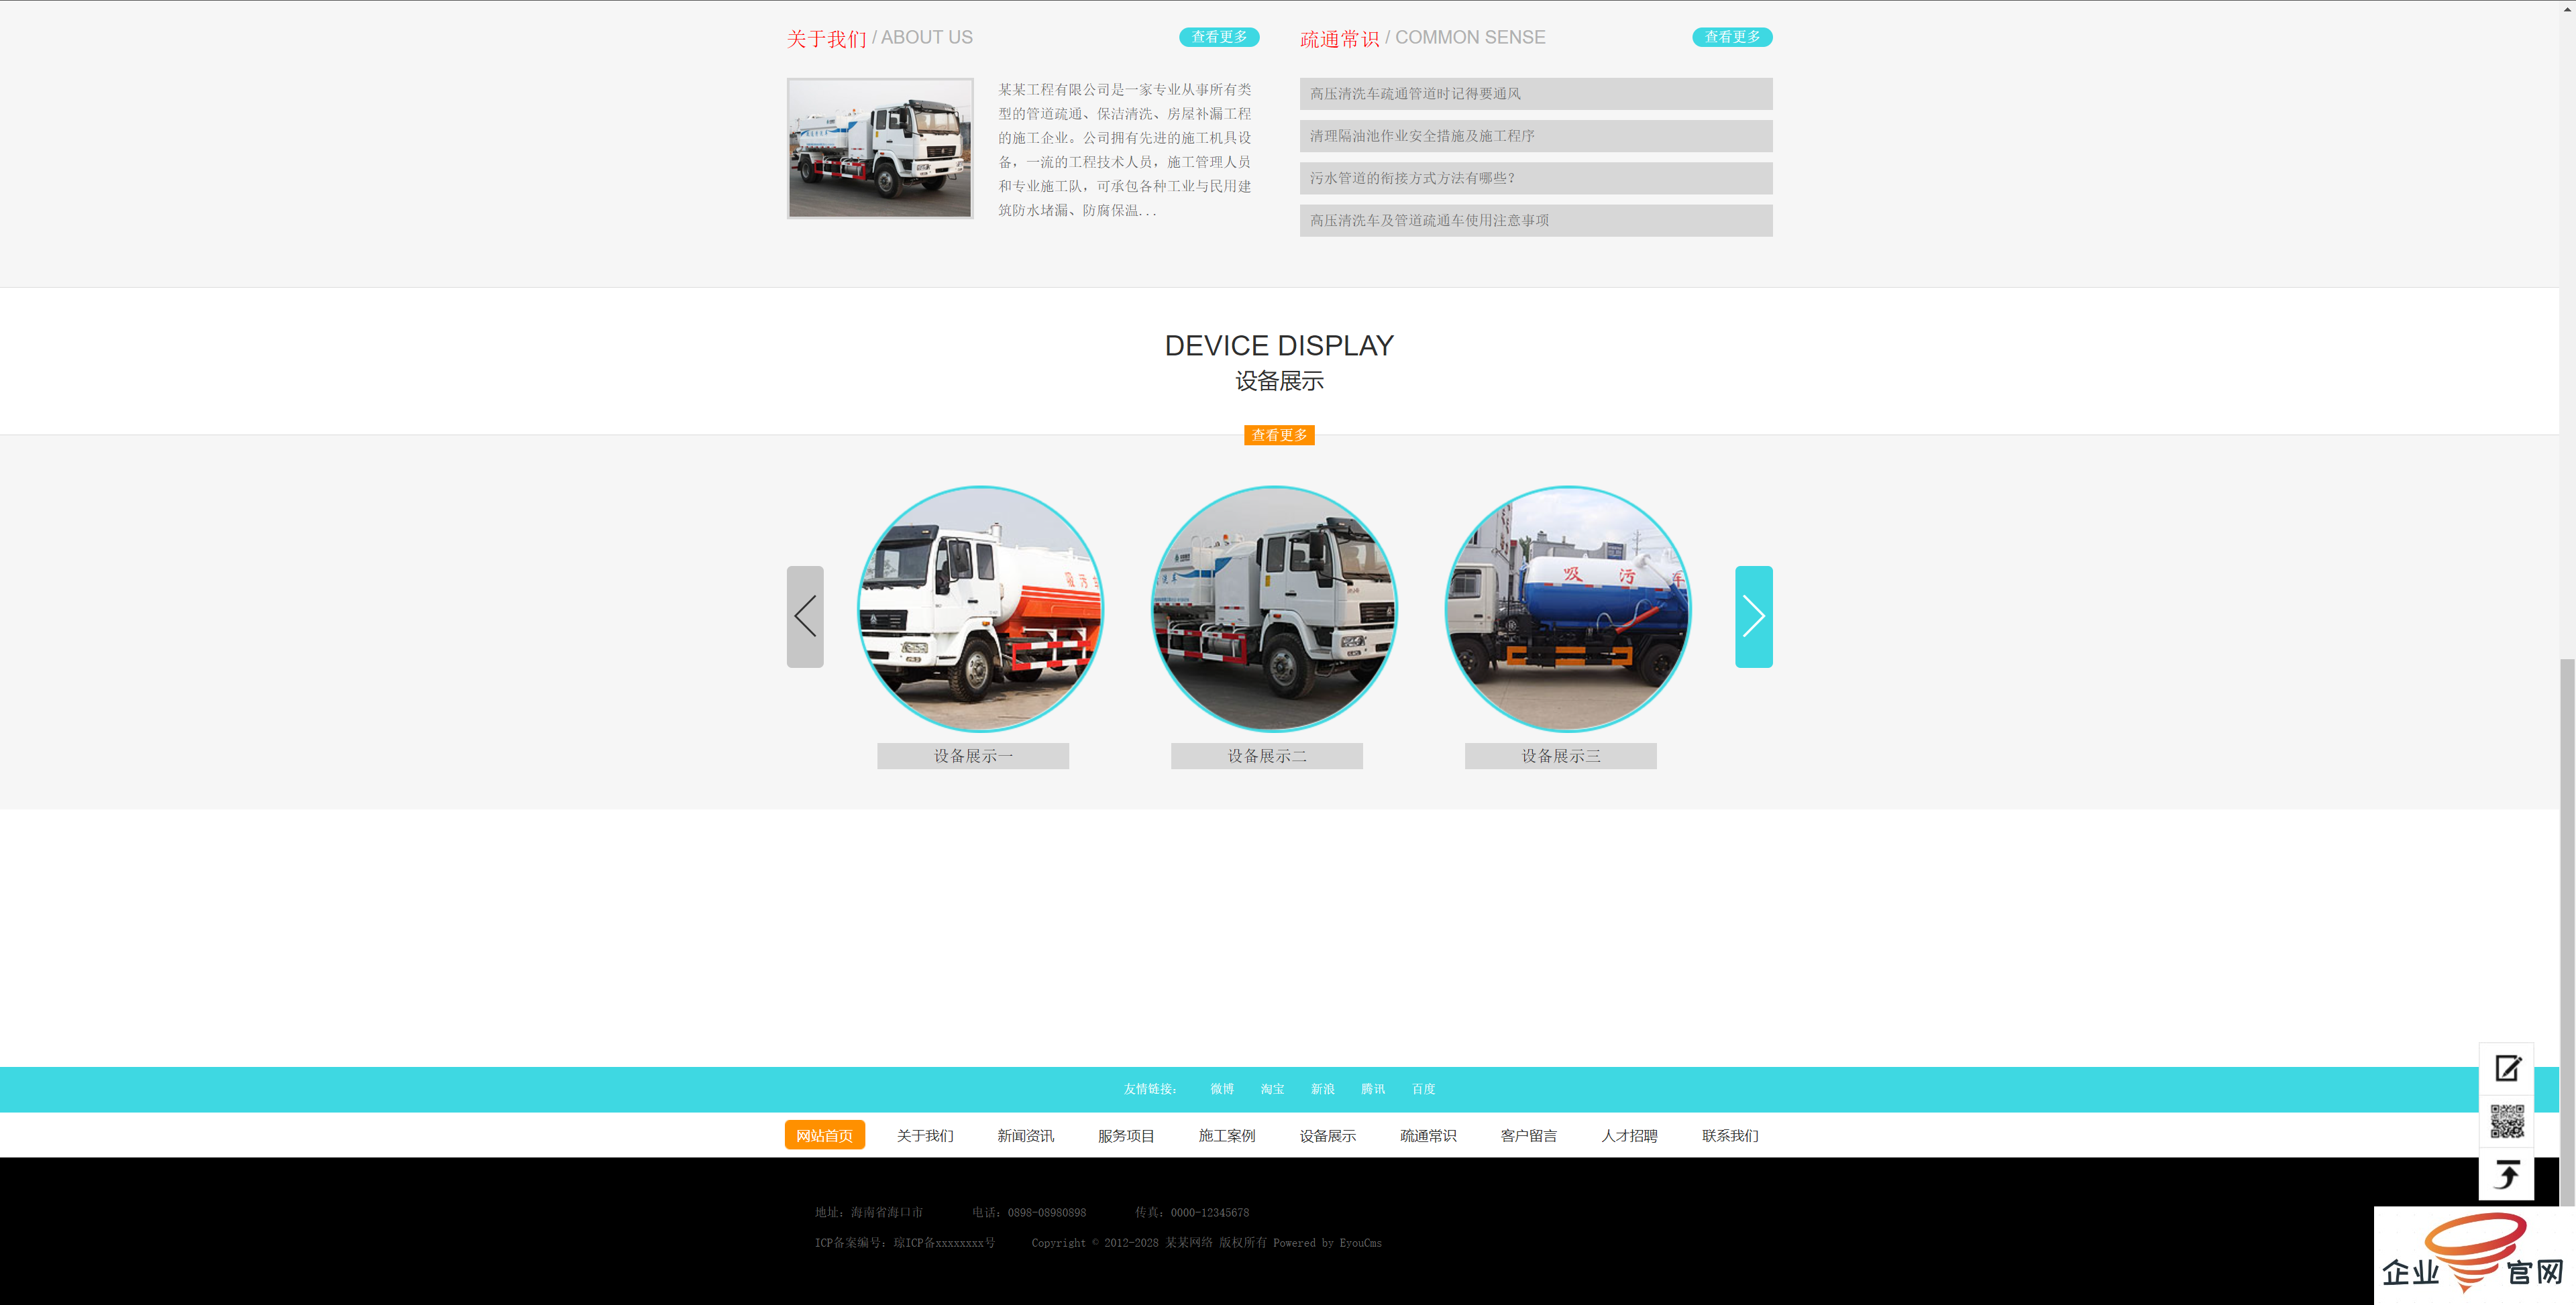Open the 腾讯 friendly link
The width and height of the screenshot is (2576, 1305).
coord(1373,1089)
